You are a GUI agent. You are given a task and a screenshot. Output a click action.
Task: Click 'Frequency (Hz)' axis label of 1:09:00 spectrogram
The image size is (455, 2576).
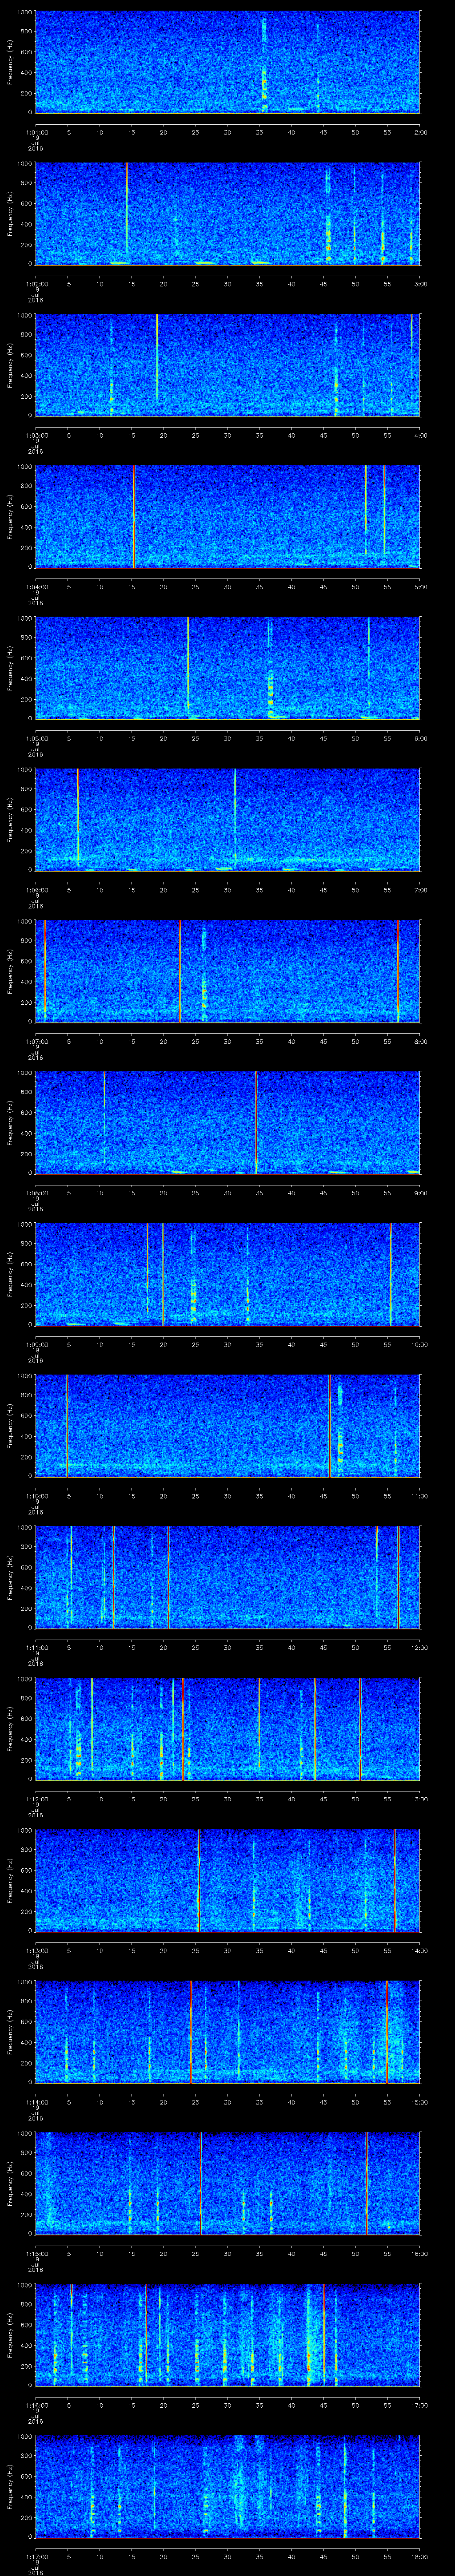(x=10, y=1274)
